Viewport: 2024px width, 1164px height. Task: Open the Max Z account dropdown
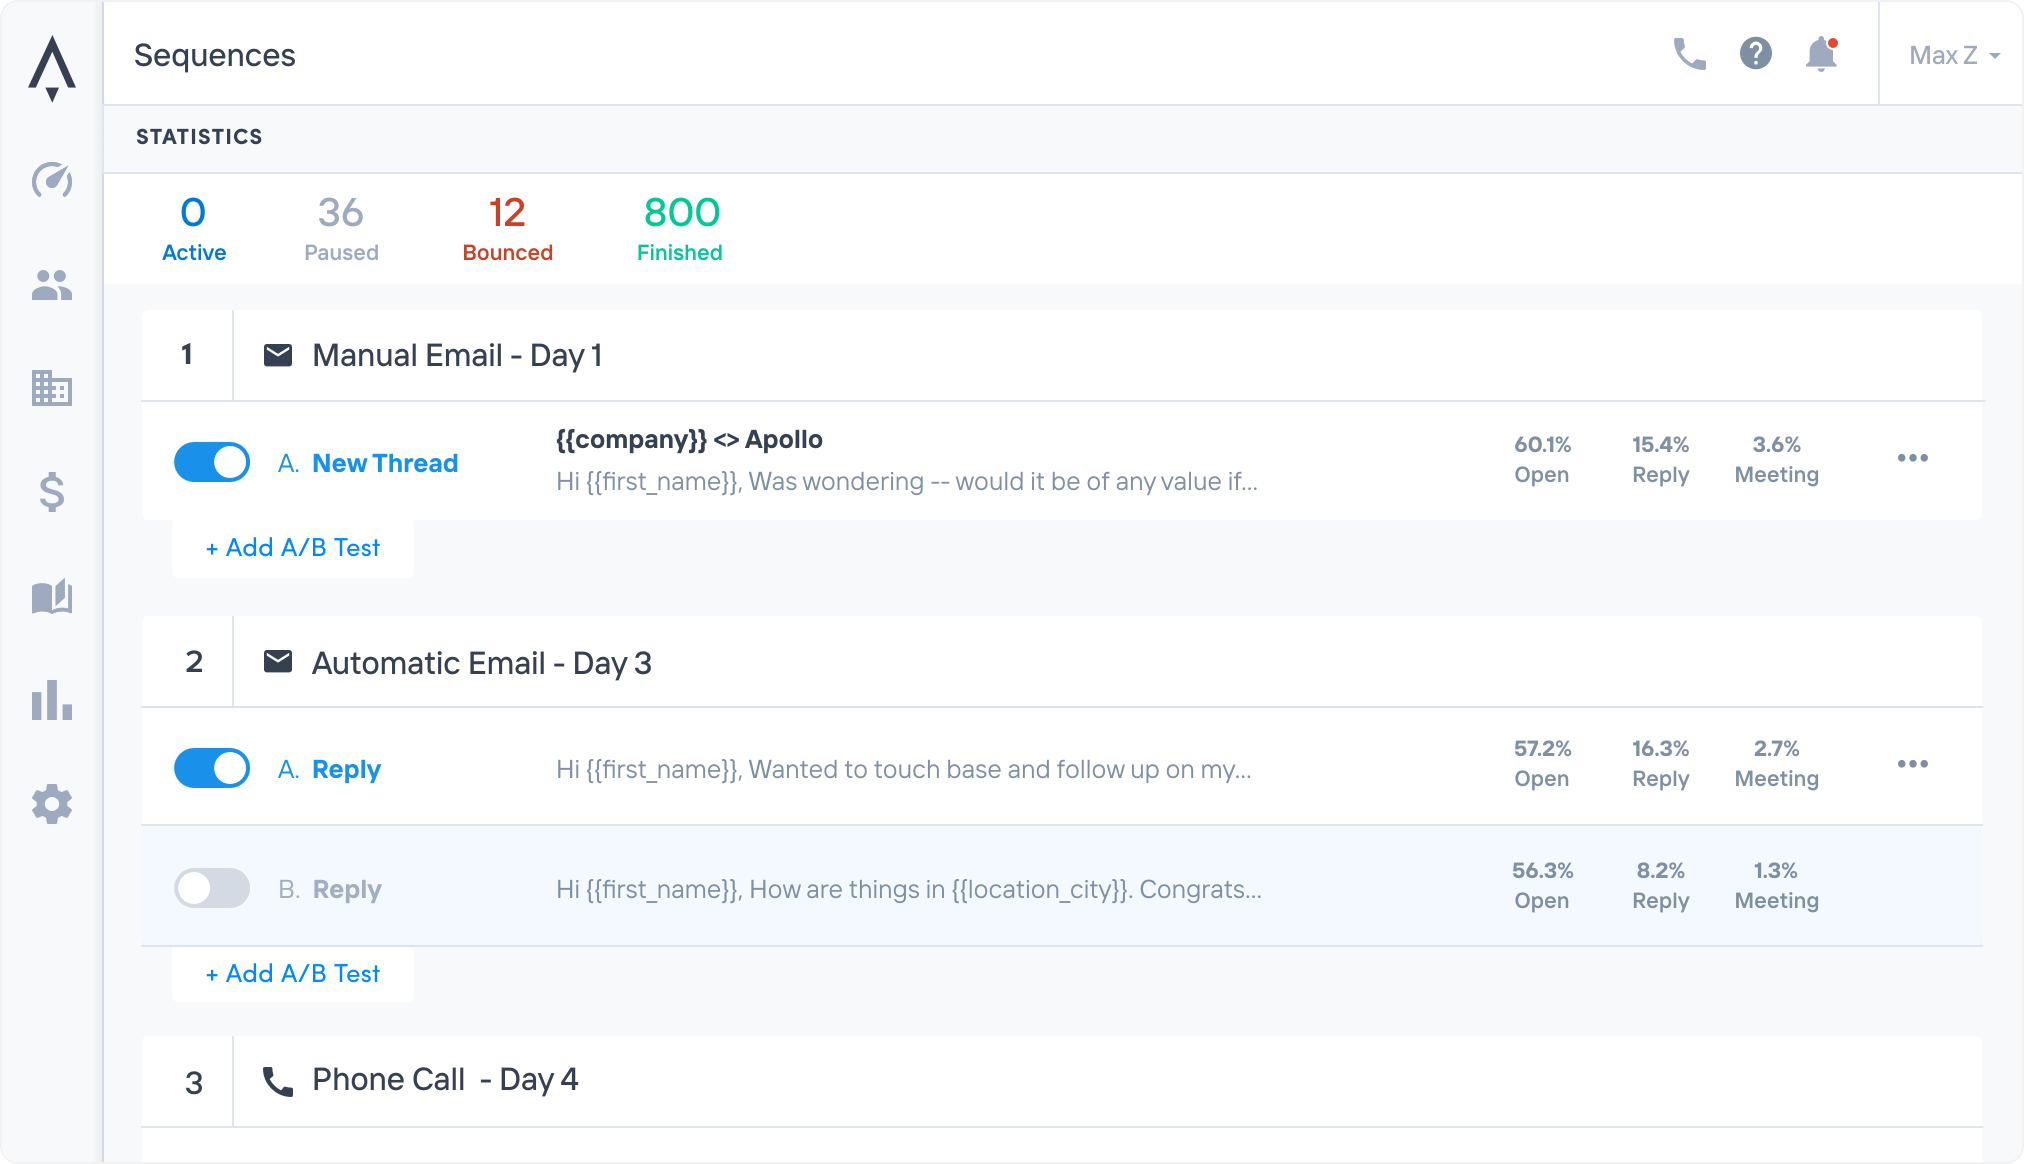1950,55
